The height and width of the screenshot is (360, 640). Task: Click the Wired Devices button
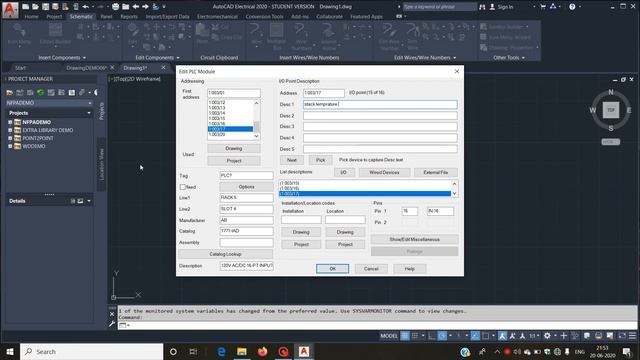click(x=384, y=172)
